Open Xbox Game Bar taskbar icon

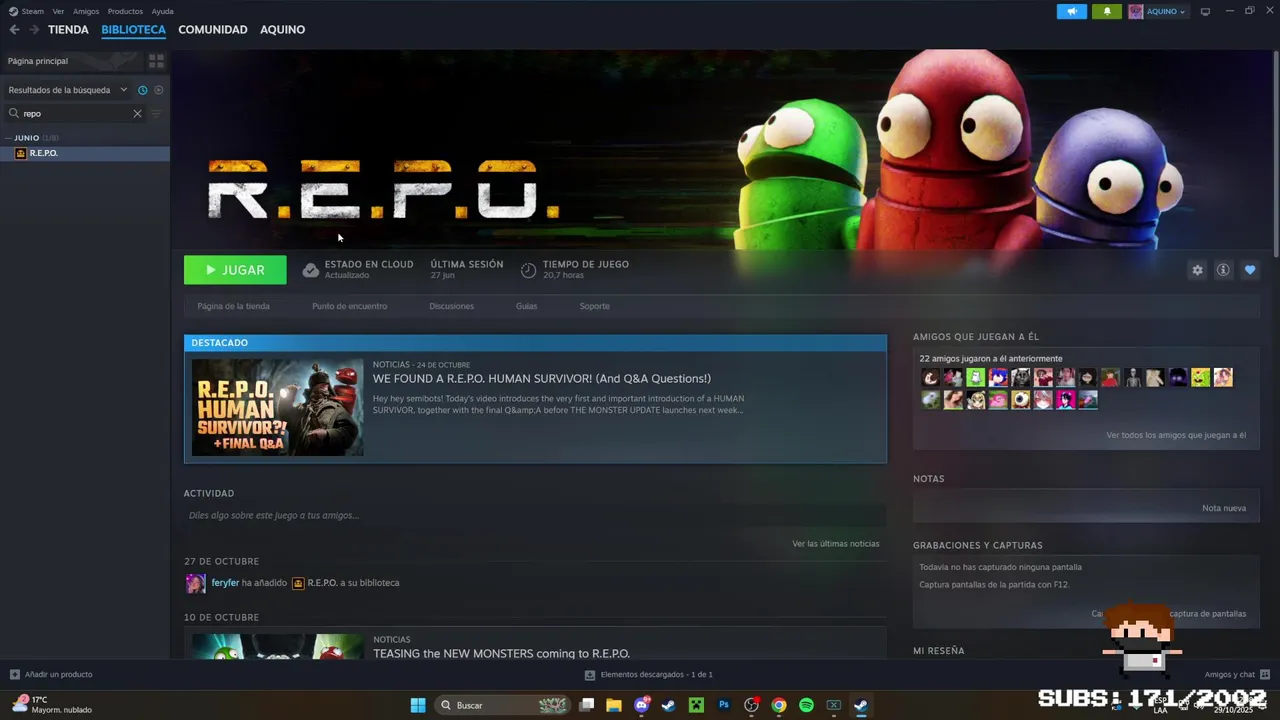(x=833, y=705)
